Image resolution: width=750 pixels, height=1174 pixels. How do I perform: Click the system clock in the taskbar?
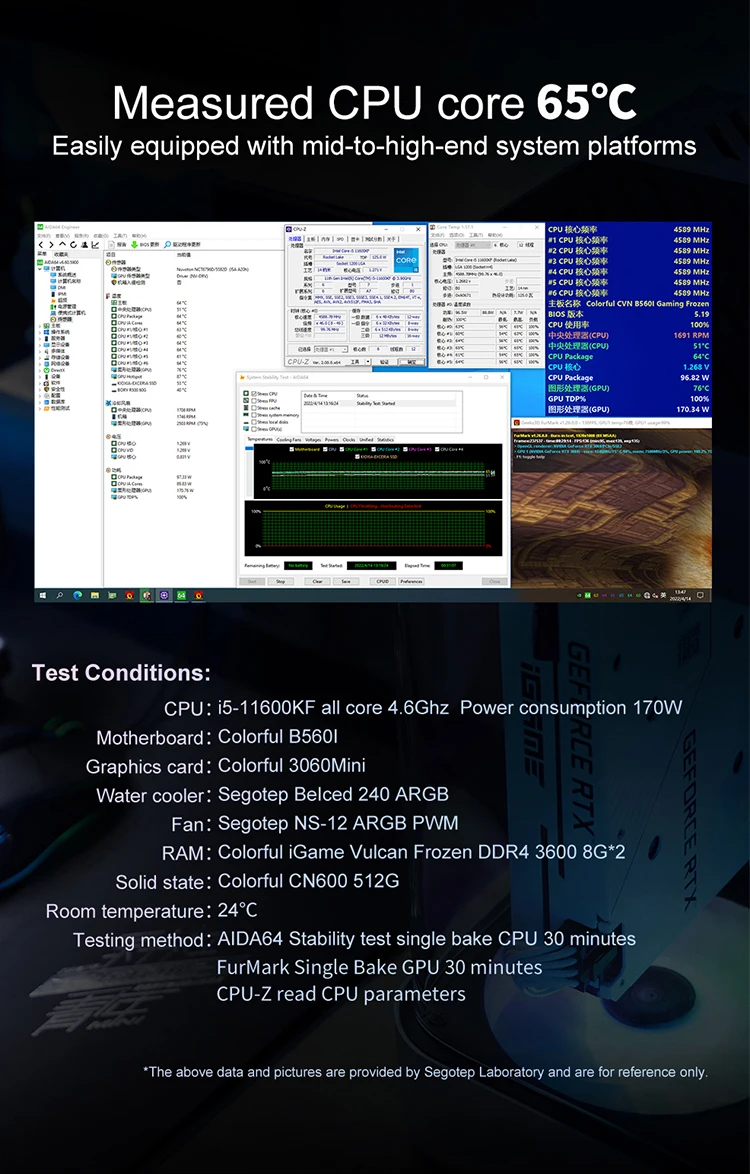coord(682,596)
